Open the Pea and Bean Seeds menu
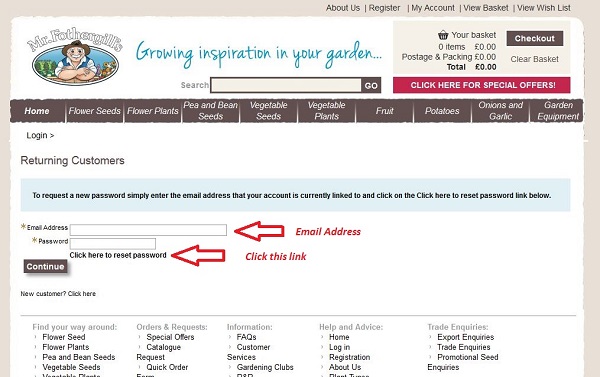 (x=210, y=111)
